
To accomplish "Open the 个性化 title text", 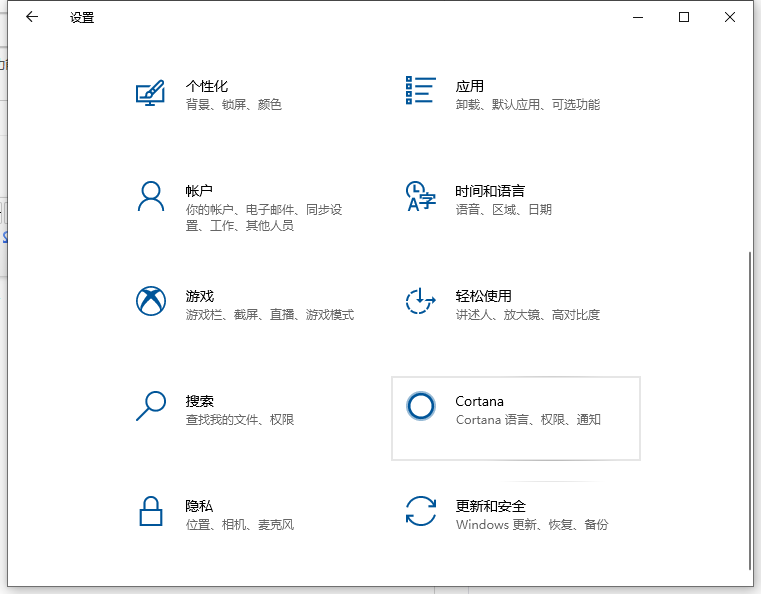I will pyautogui.click(x=206, y=87).
